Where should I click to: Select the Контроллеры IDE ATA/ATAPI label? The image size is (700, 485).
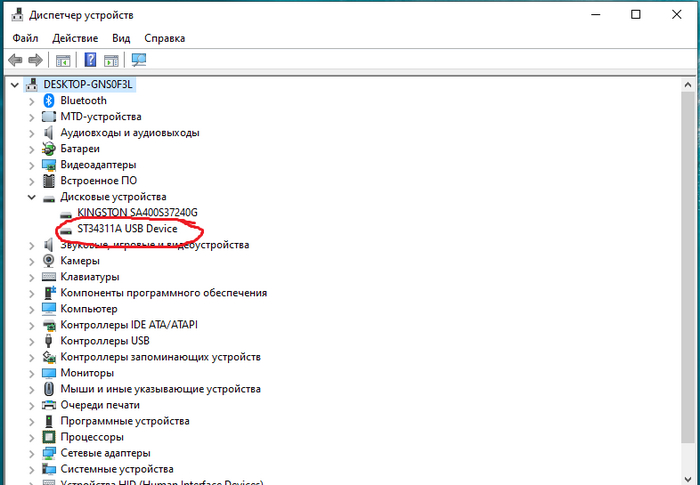(x=129, y=325)
